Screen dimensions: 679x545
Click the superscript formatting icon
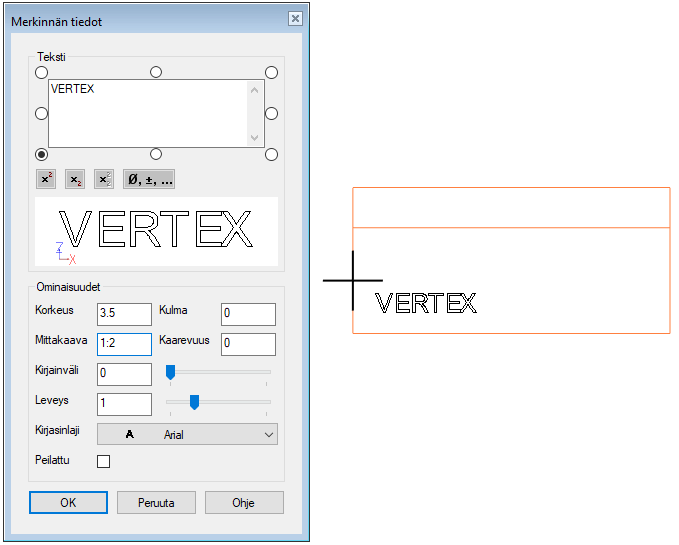[45, 180]
